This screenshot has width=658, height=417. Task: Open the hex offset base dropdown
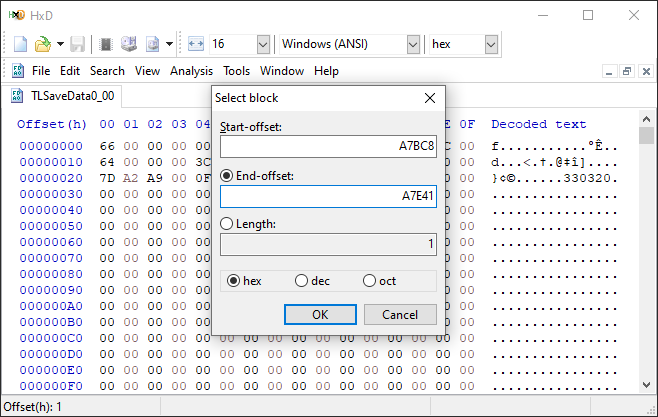click(x=491, y=44)
